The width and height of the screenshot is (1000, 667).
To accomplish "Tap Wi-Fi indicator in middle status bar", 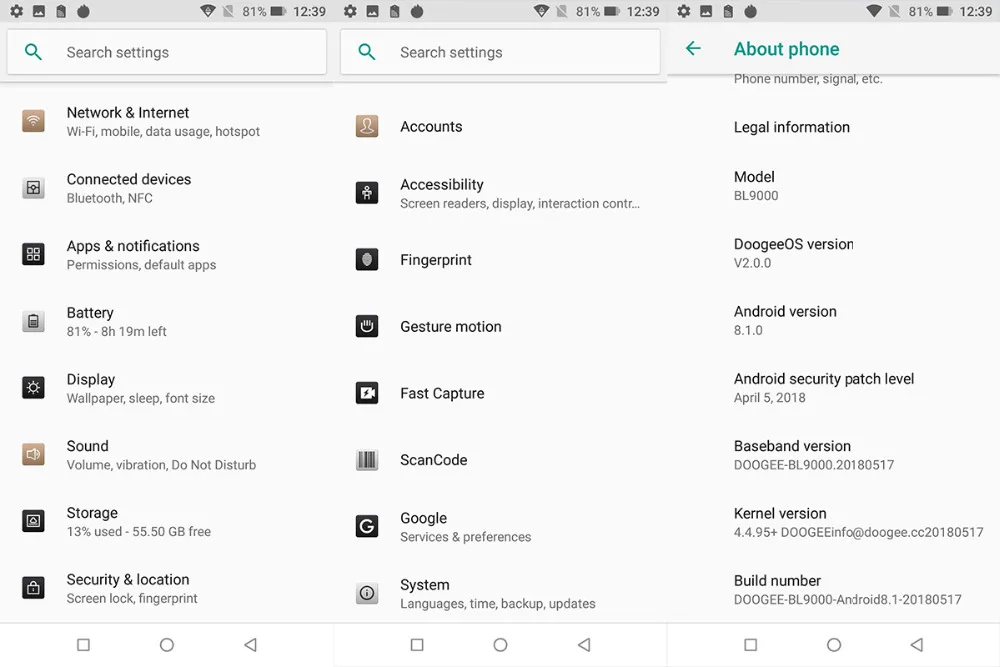I will [541, 11].
